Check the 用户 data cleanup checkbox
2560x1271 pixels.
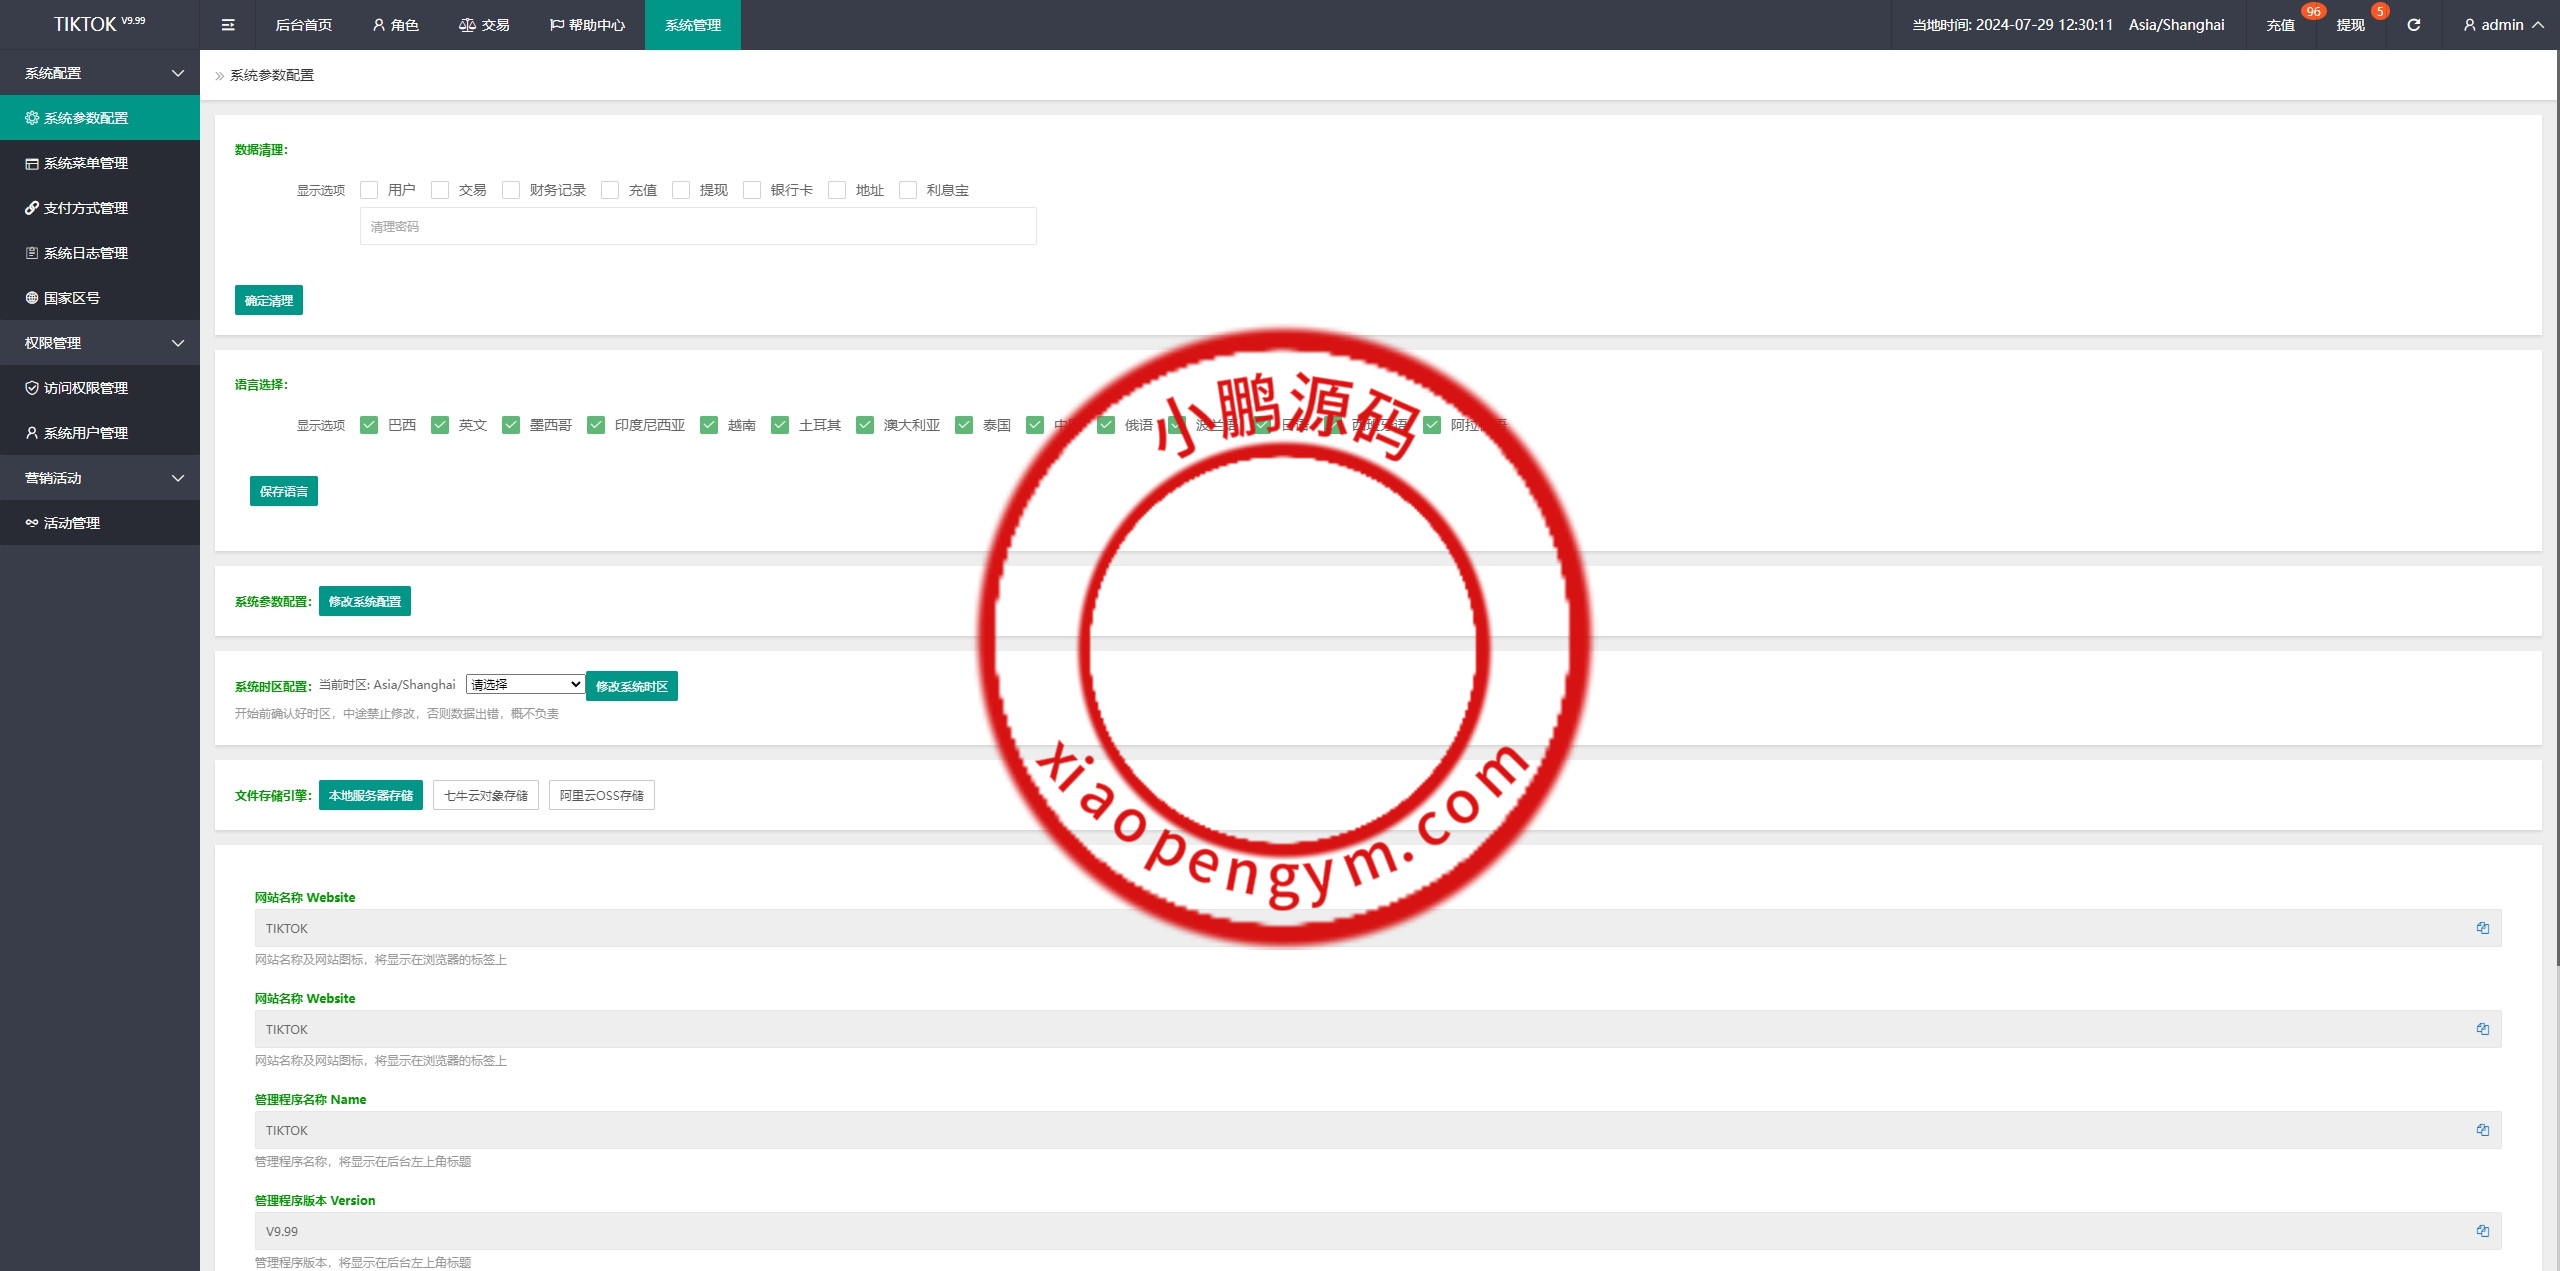click(x=369, y=190)
